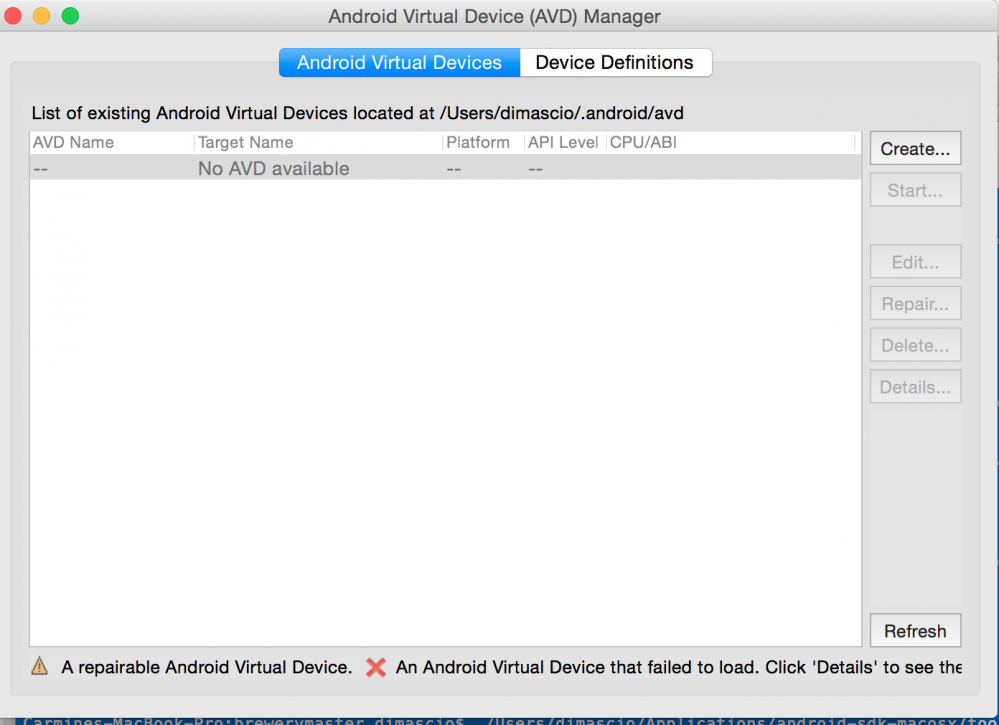Click the green zoom button on the window
The image size is (999, 725).
coord(70,16)
